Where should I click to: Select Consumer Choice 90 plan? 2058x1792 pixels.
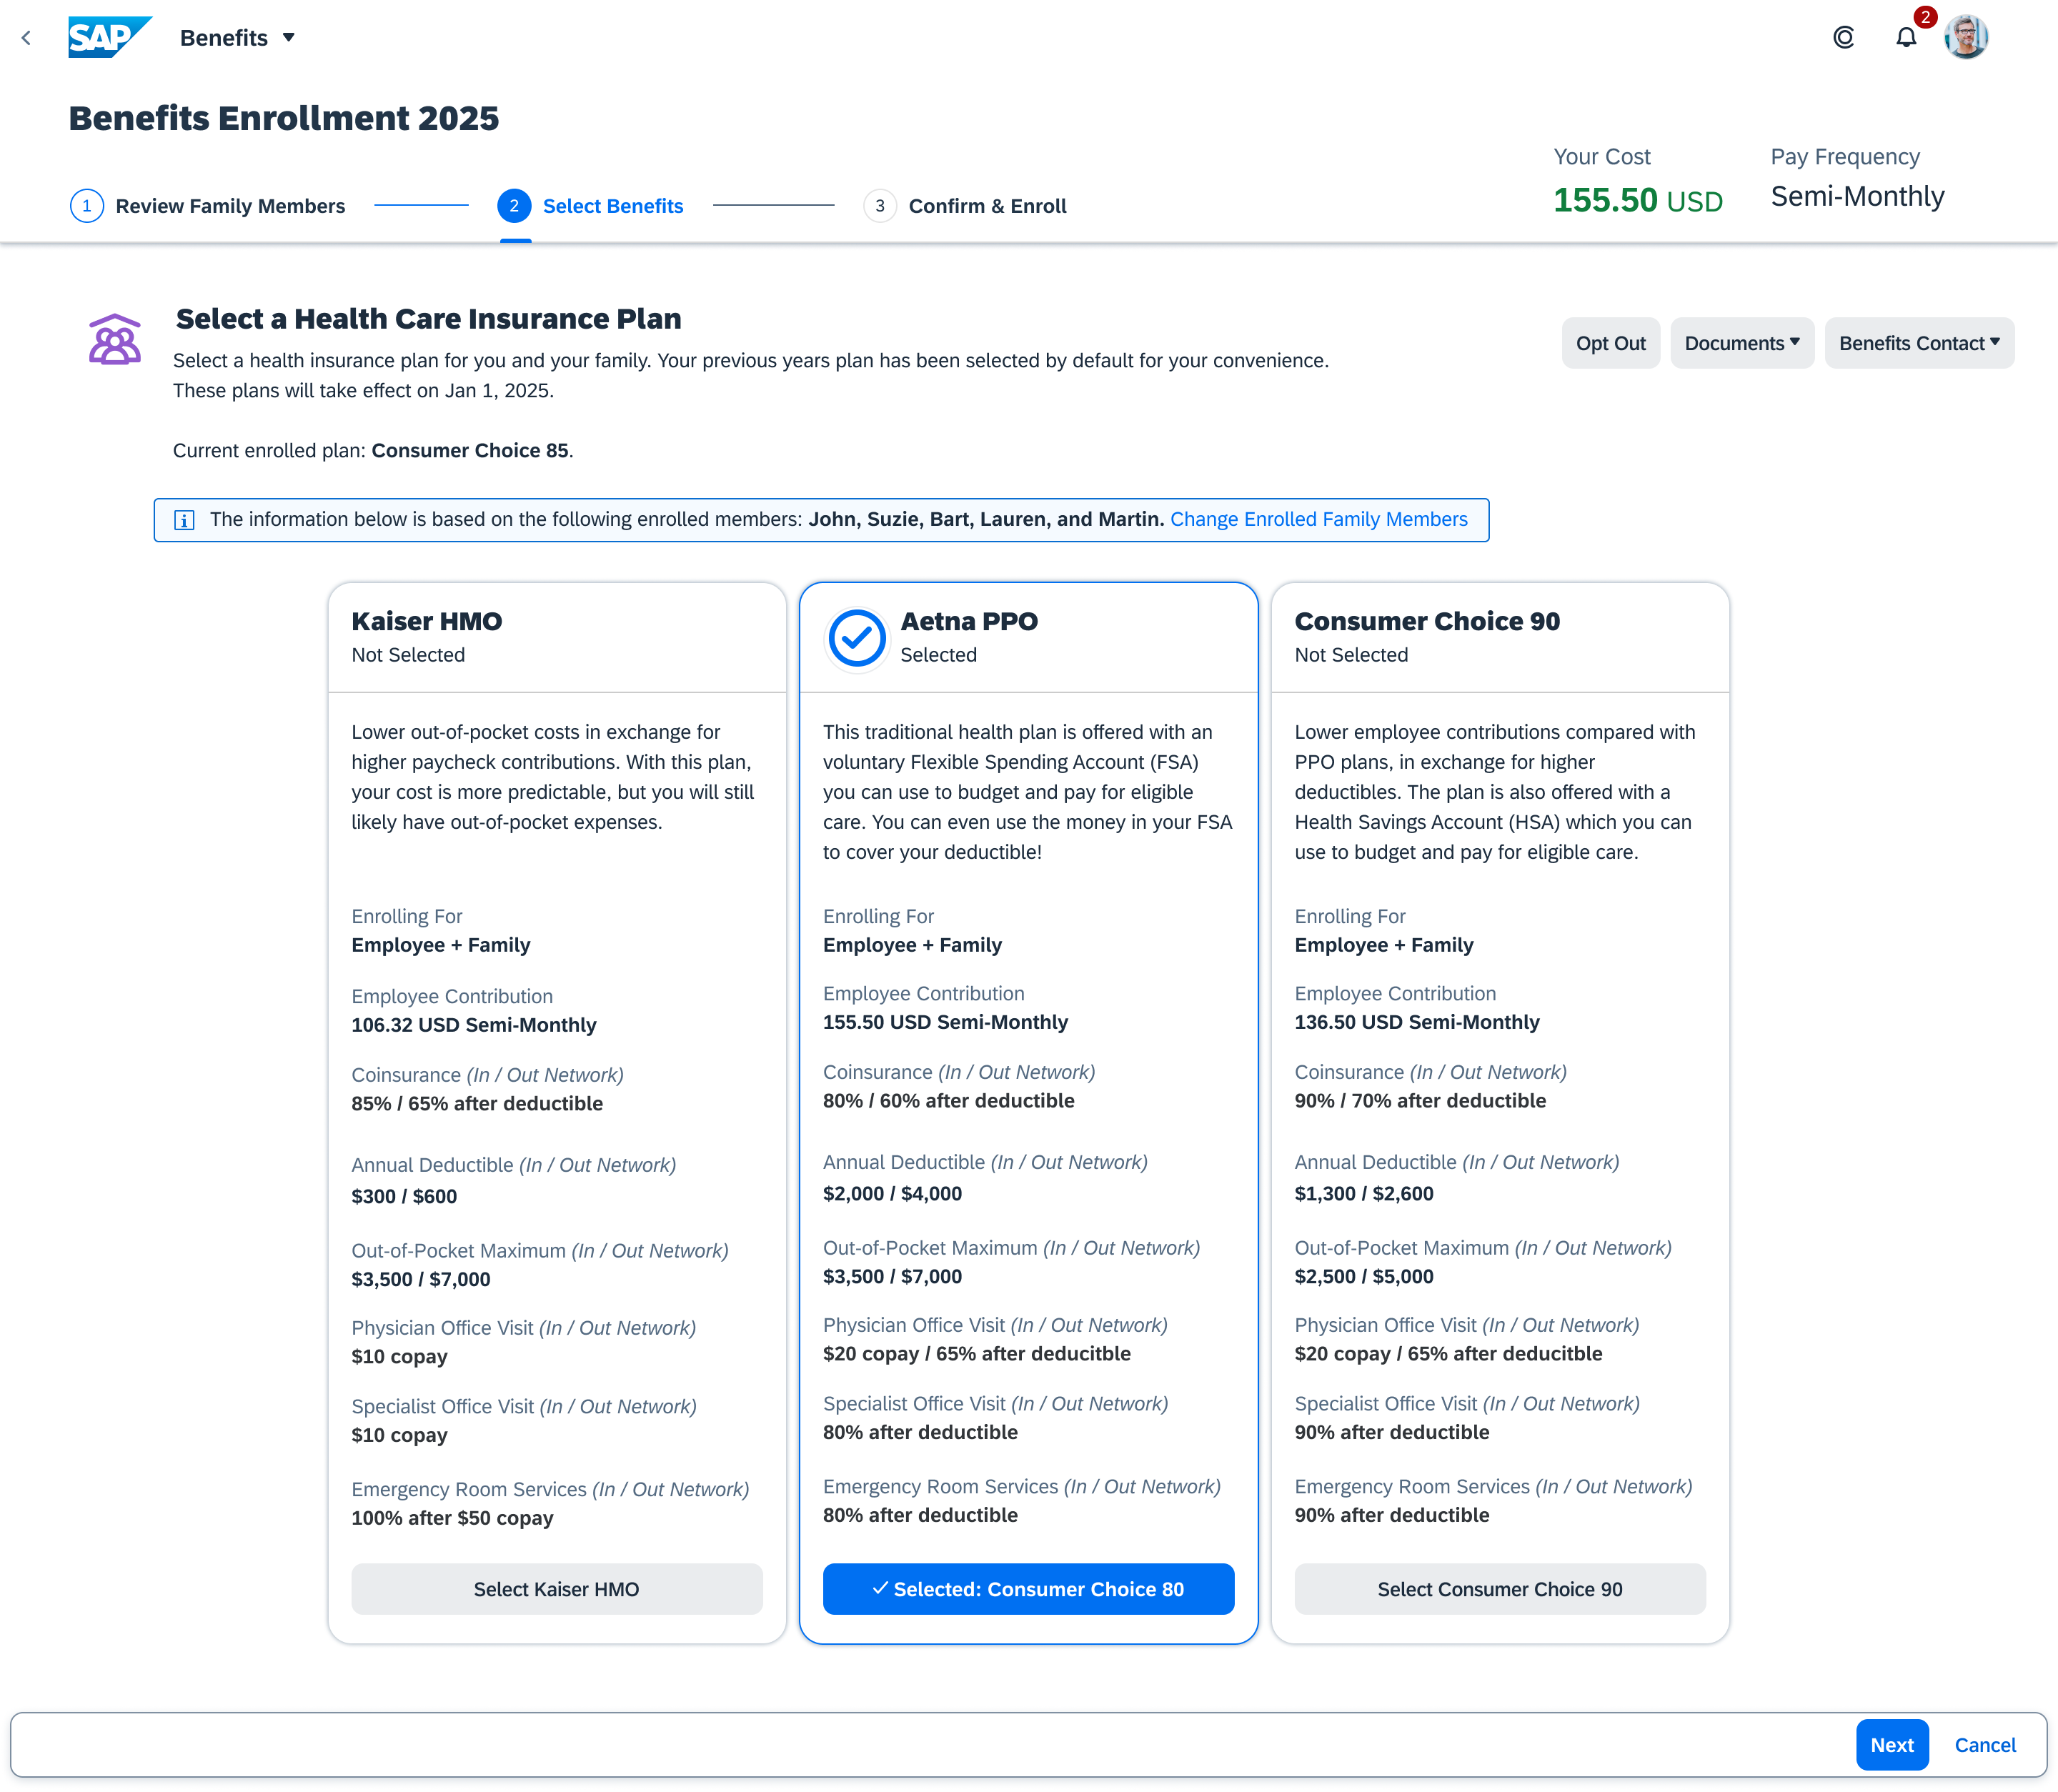tap(1499, 1589)
